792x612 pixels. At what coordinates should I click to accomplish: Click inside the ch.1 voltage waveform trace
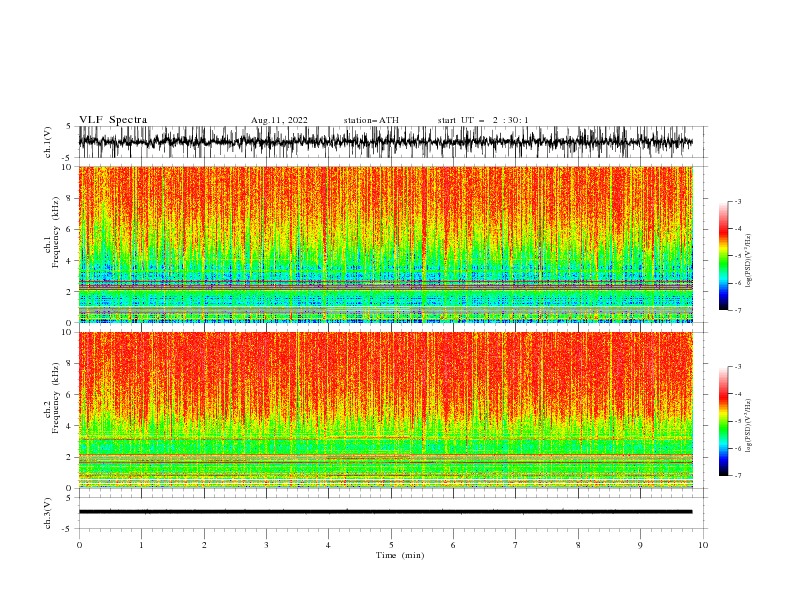pos(385,142)
